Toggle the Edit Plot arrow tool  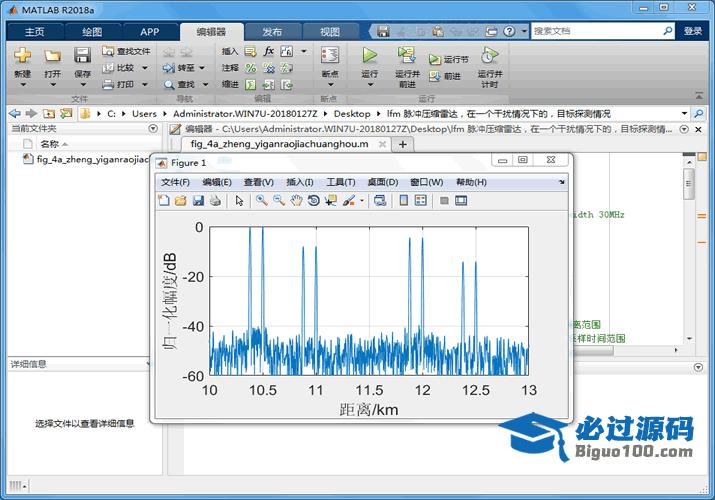[x=239, y=201]
